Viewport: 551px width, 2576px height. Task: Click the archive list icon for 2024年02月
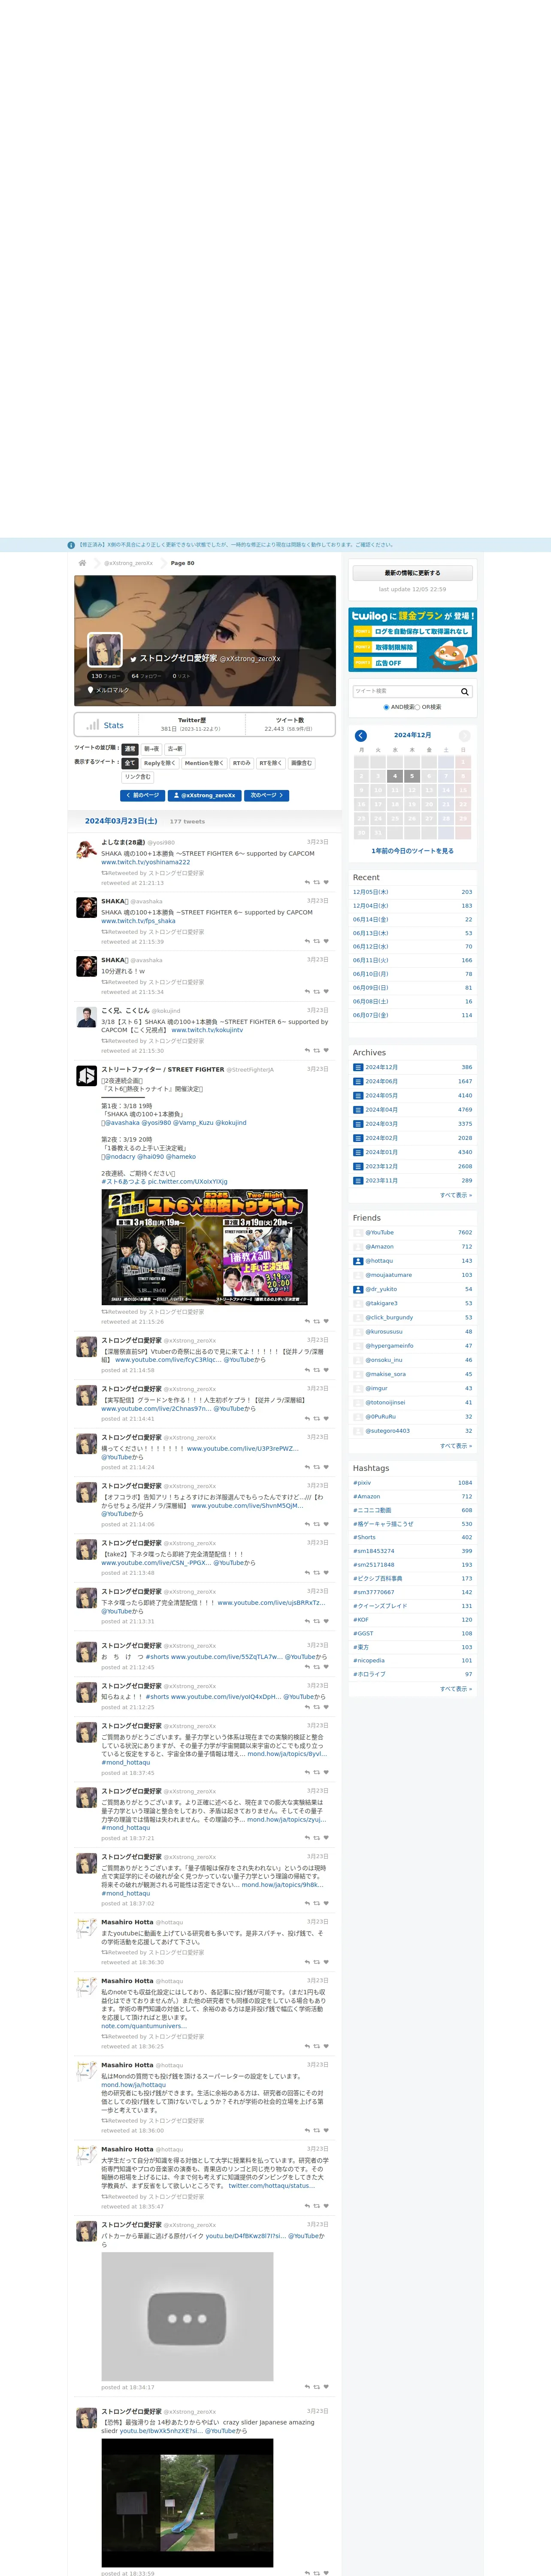pyautogui.click(x=358, y=1138)
